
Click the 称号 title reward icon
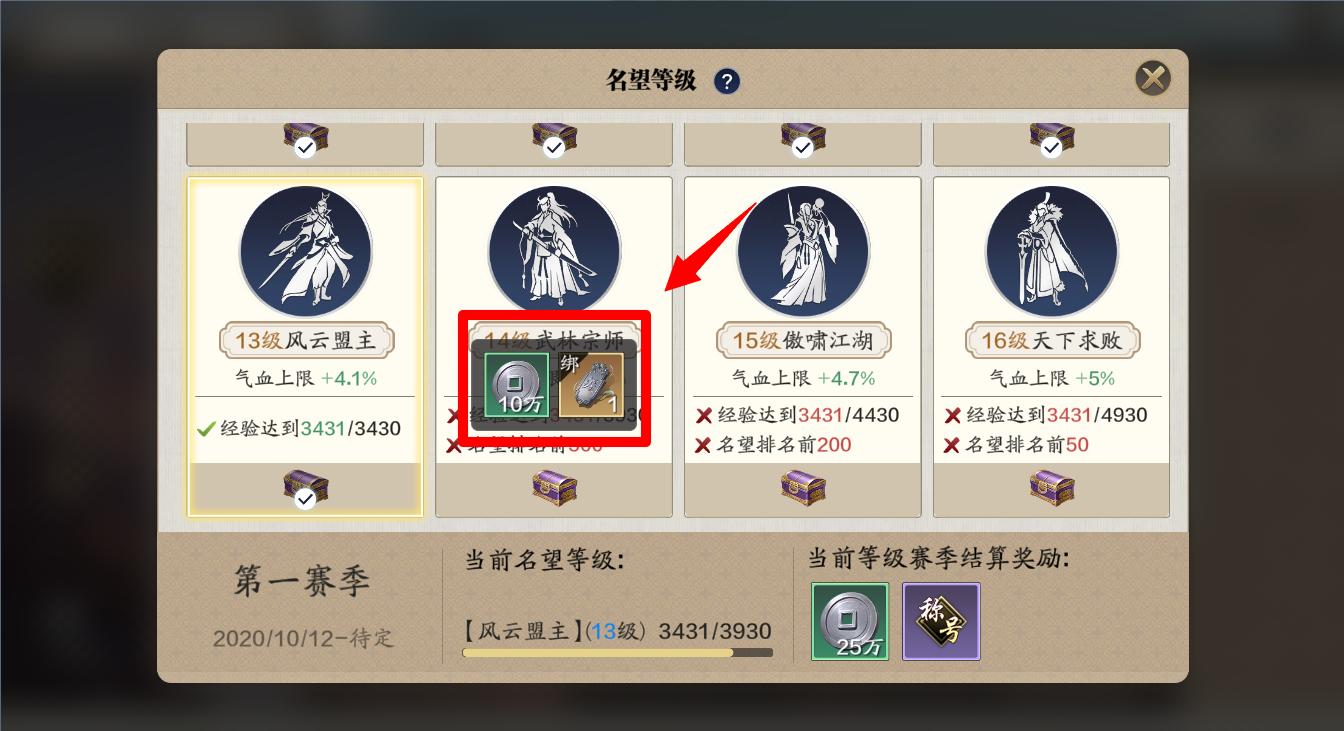941,622
